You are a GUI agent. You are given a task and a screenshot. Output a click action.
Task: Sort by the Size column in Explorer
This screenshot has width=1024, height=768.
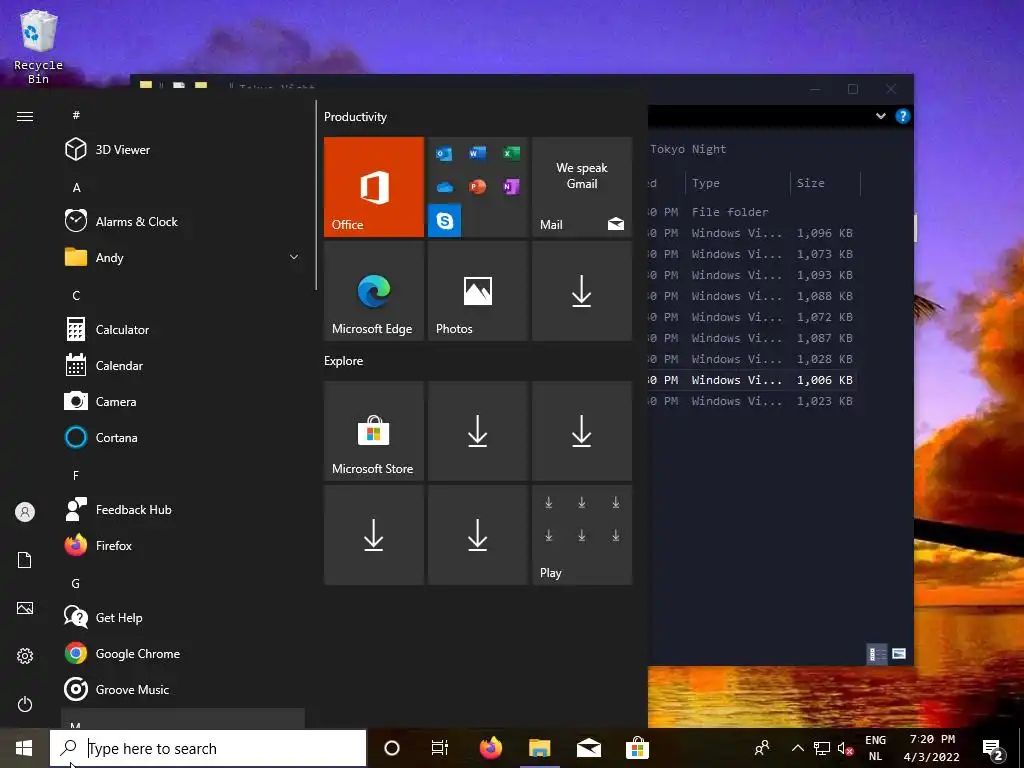825,184
